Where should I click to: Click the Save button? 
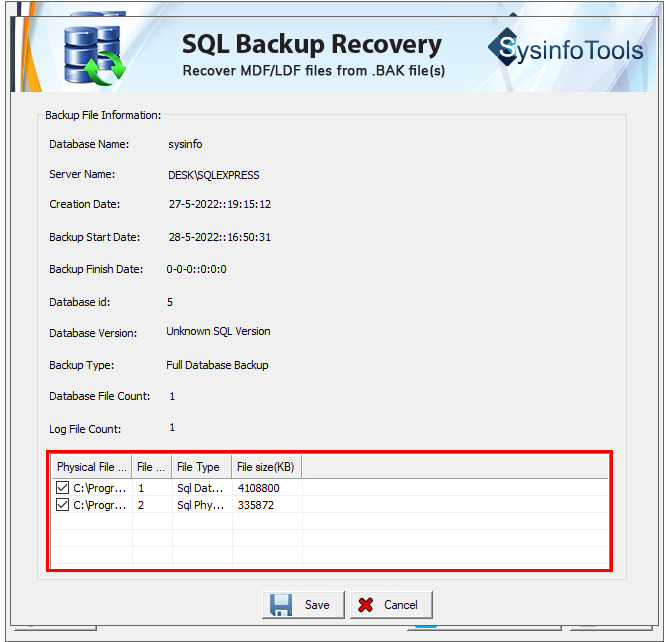click(303, 604)
